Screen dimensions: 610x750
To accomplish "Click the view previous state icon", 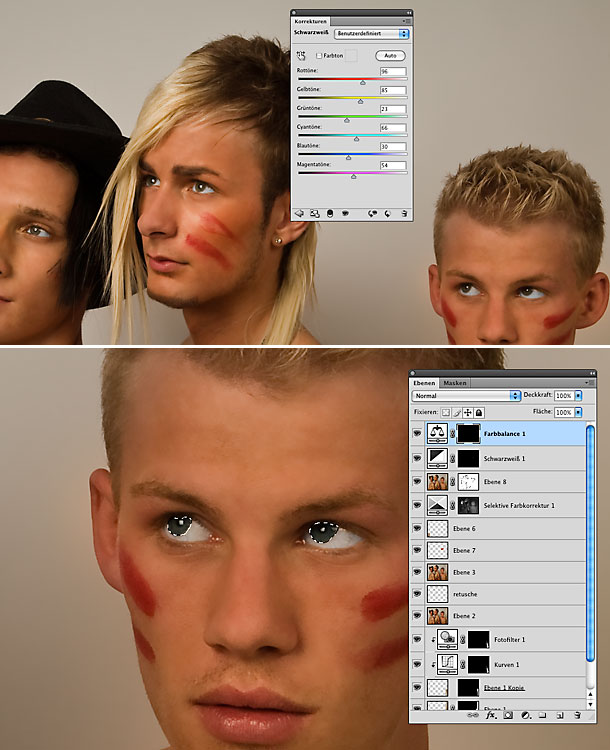I will click(x=372, y=214).
